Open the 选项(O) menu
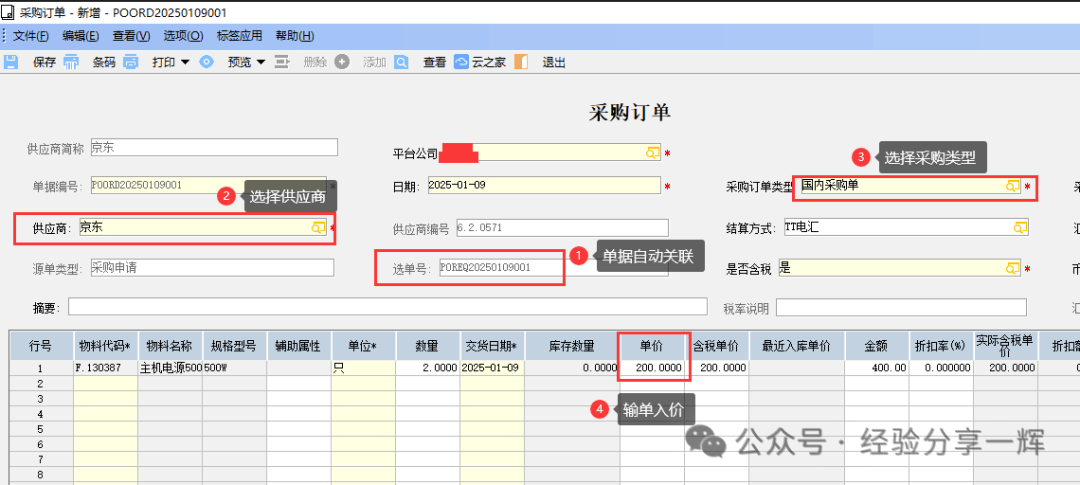The image size is (1080, 485). (x=183, y=36)
